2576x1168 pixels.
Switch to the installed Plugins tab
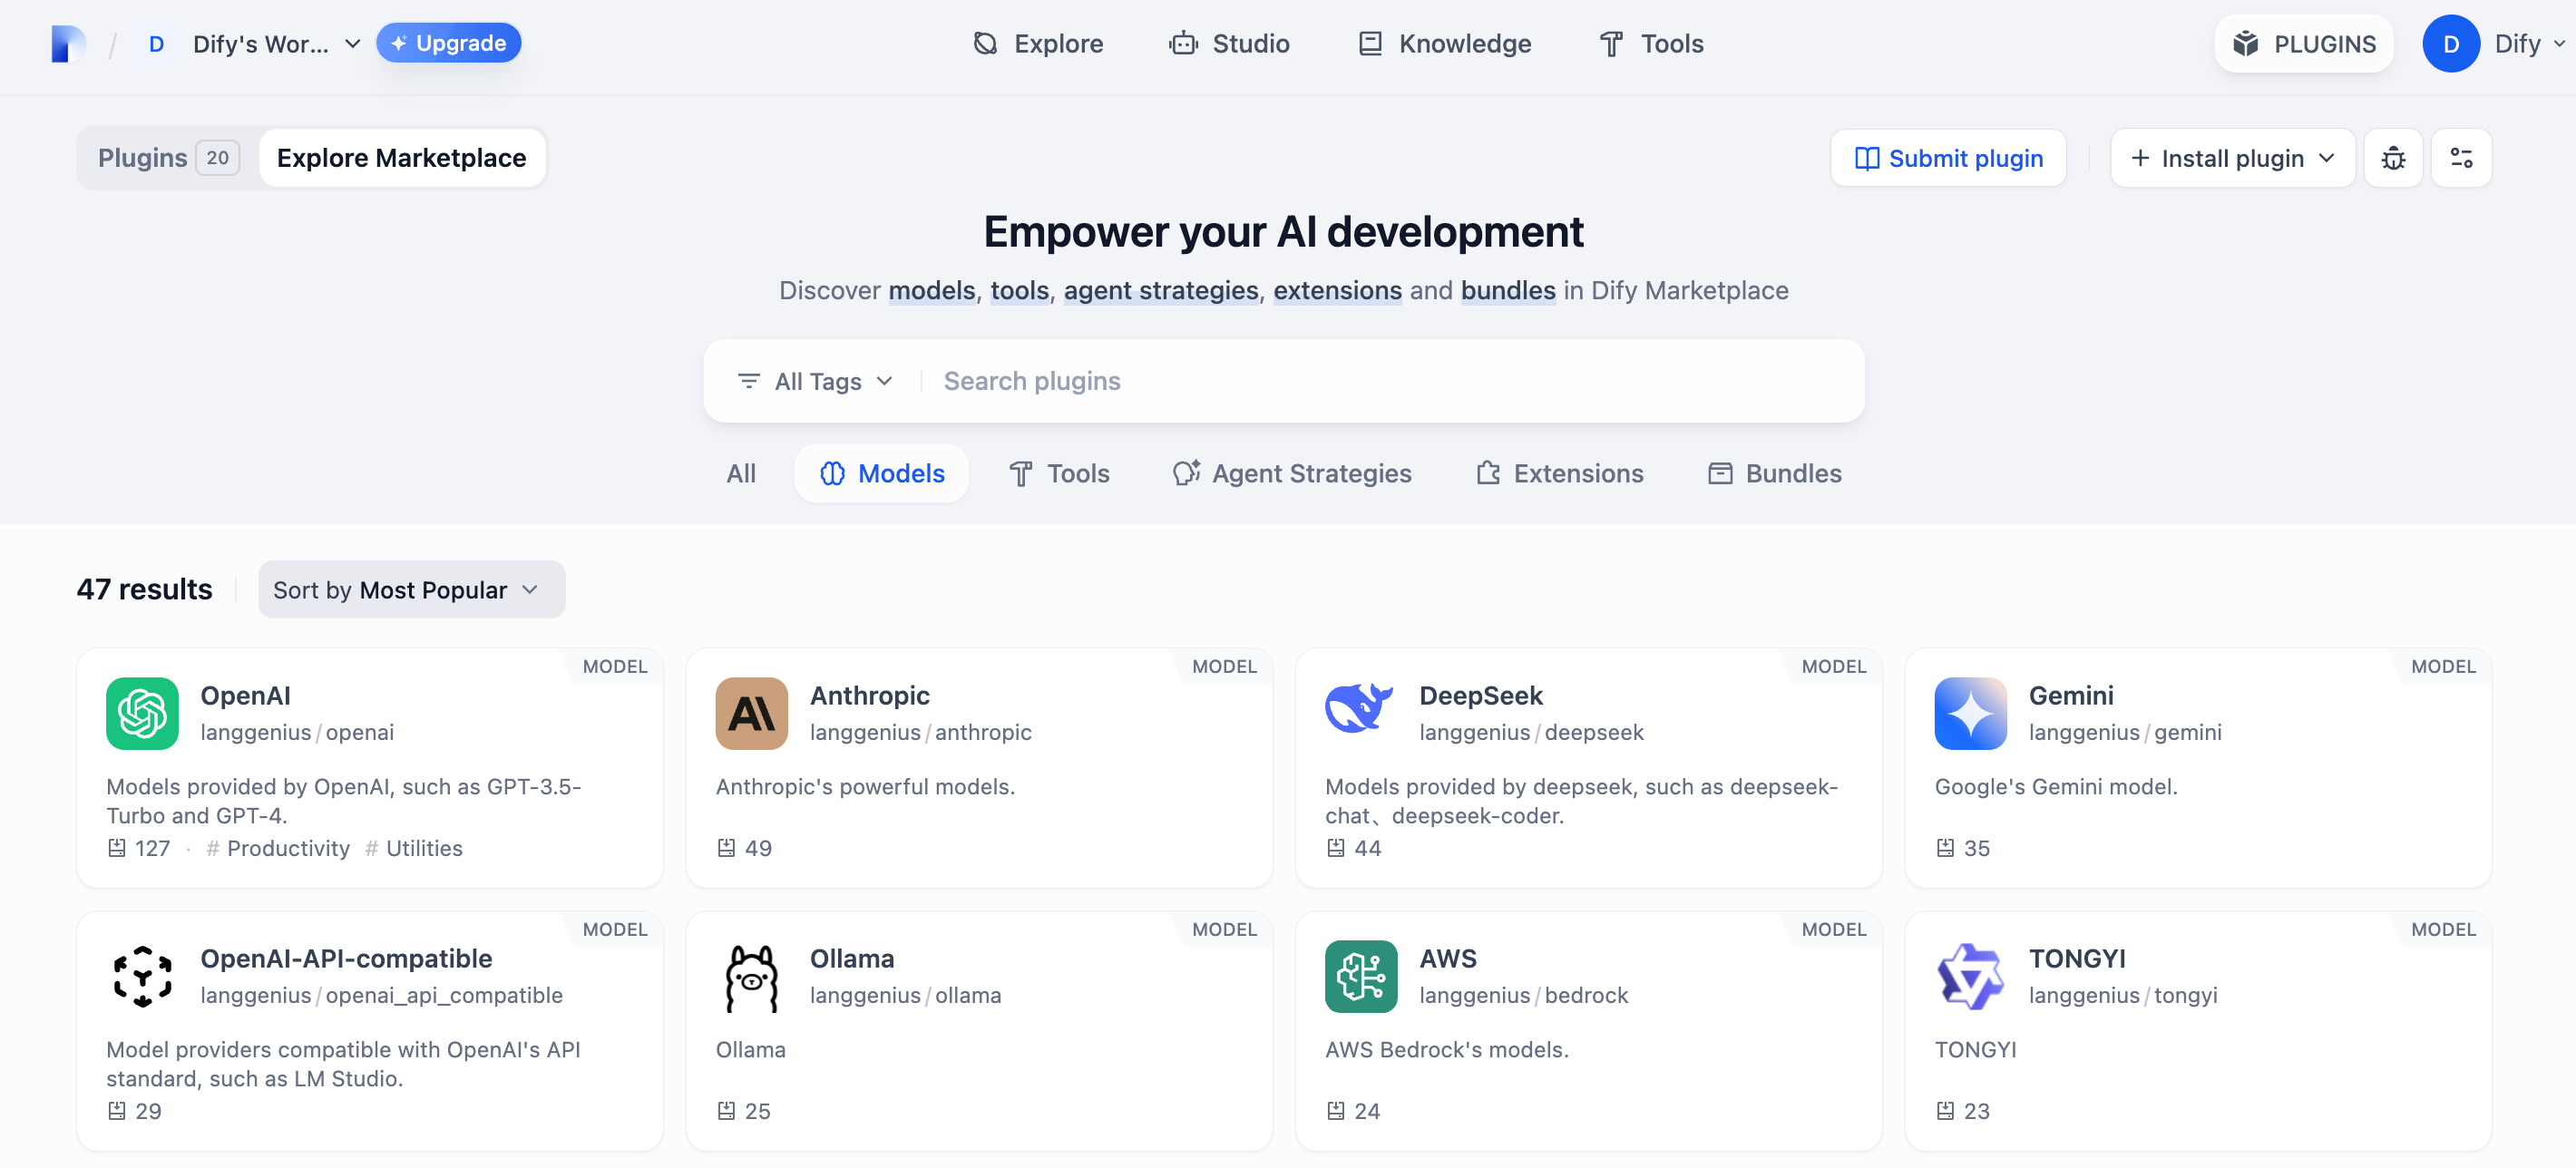(167, 158)
